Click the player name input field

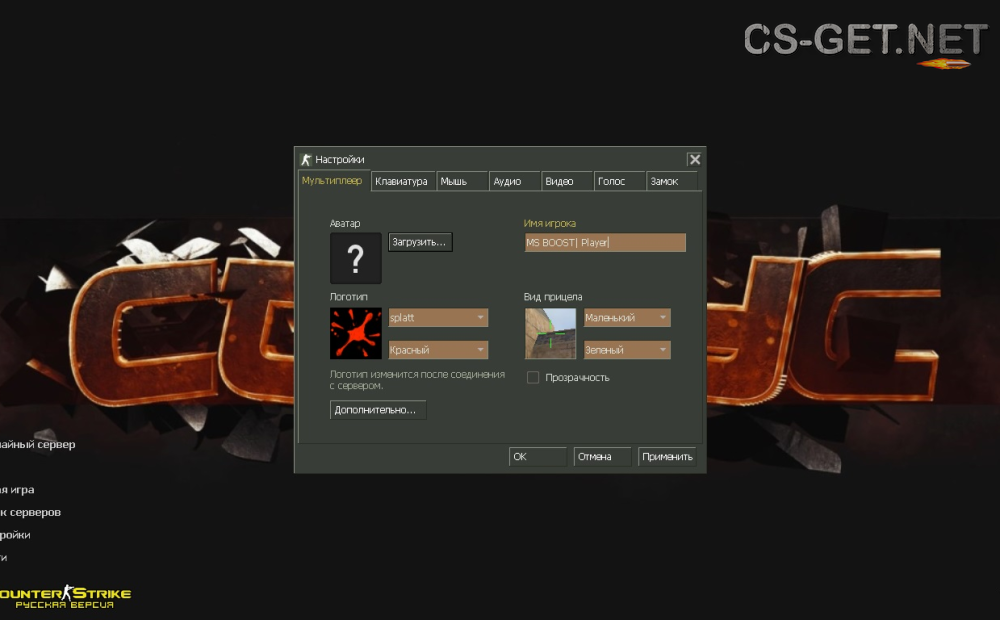(605, 242)
